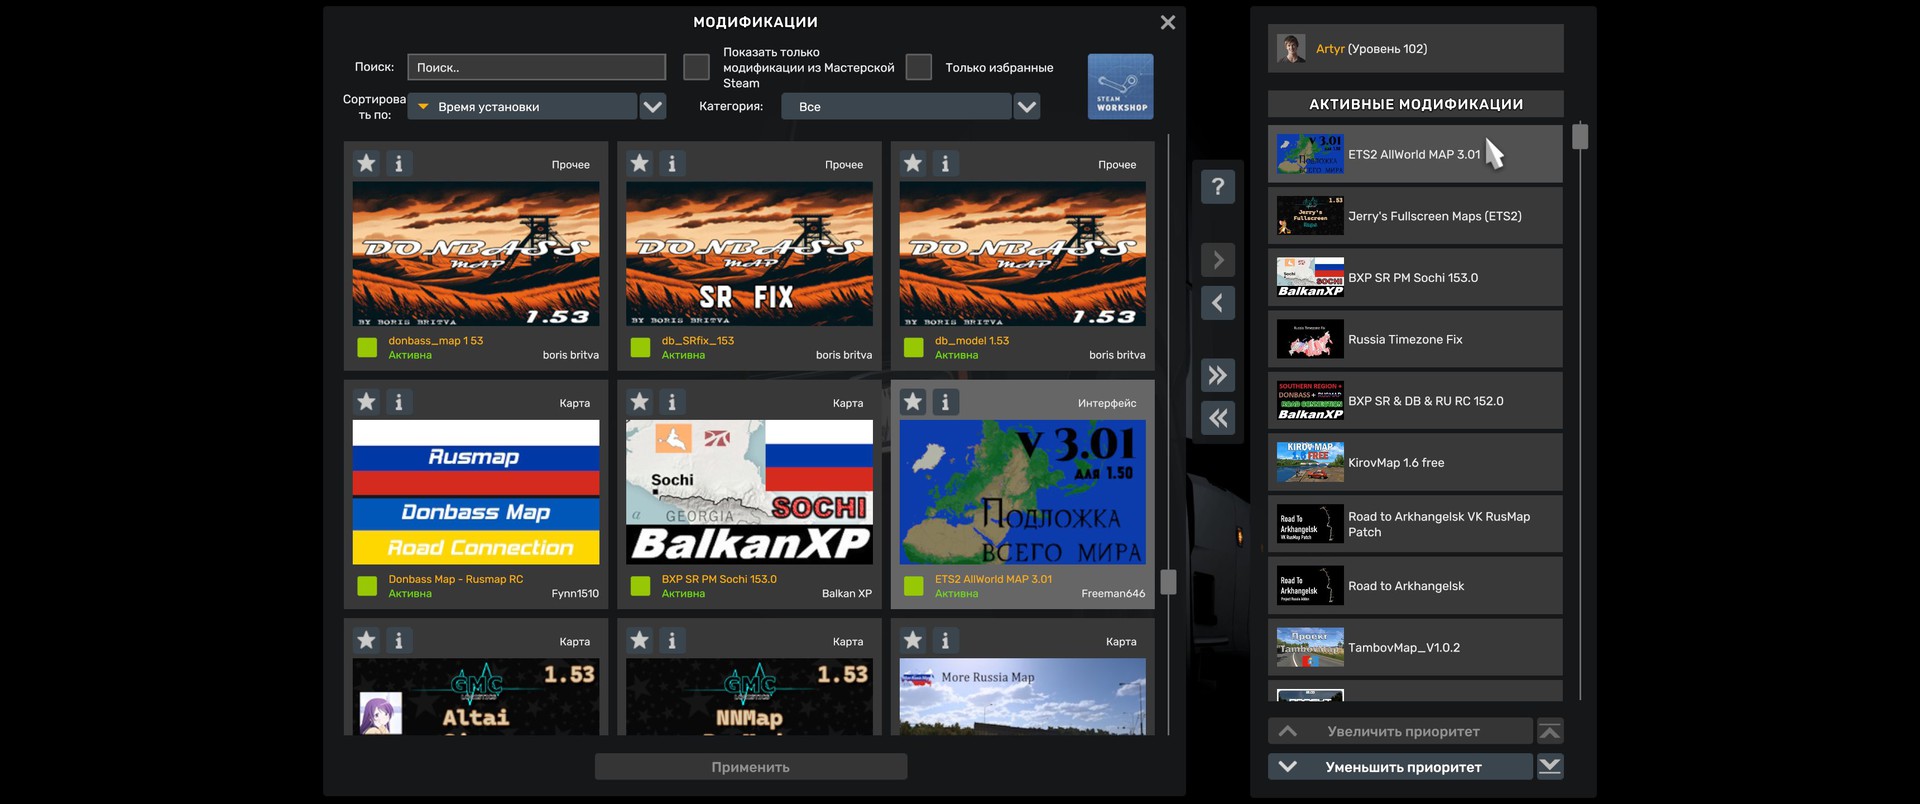The image size is (1920, 804).
Task: Favorite the donbass_map 1 53 mod star
Action: [x=367, y=163]
